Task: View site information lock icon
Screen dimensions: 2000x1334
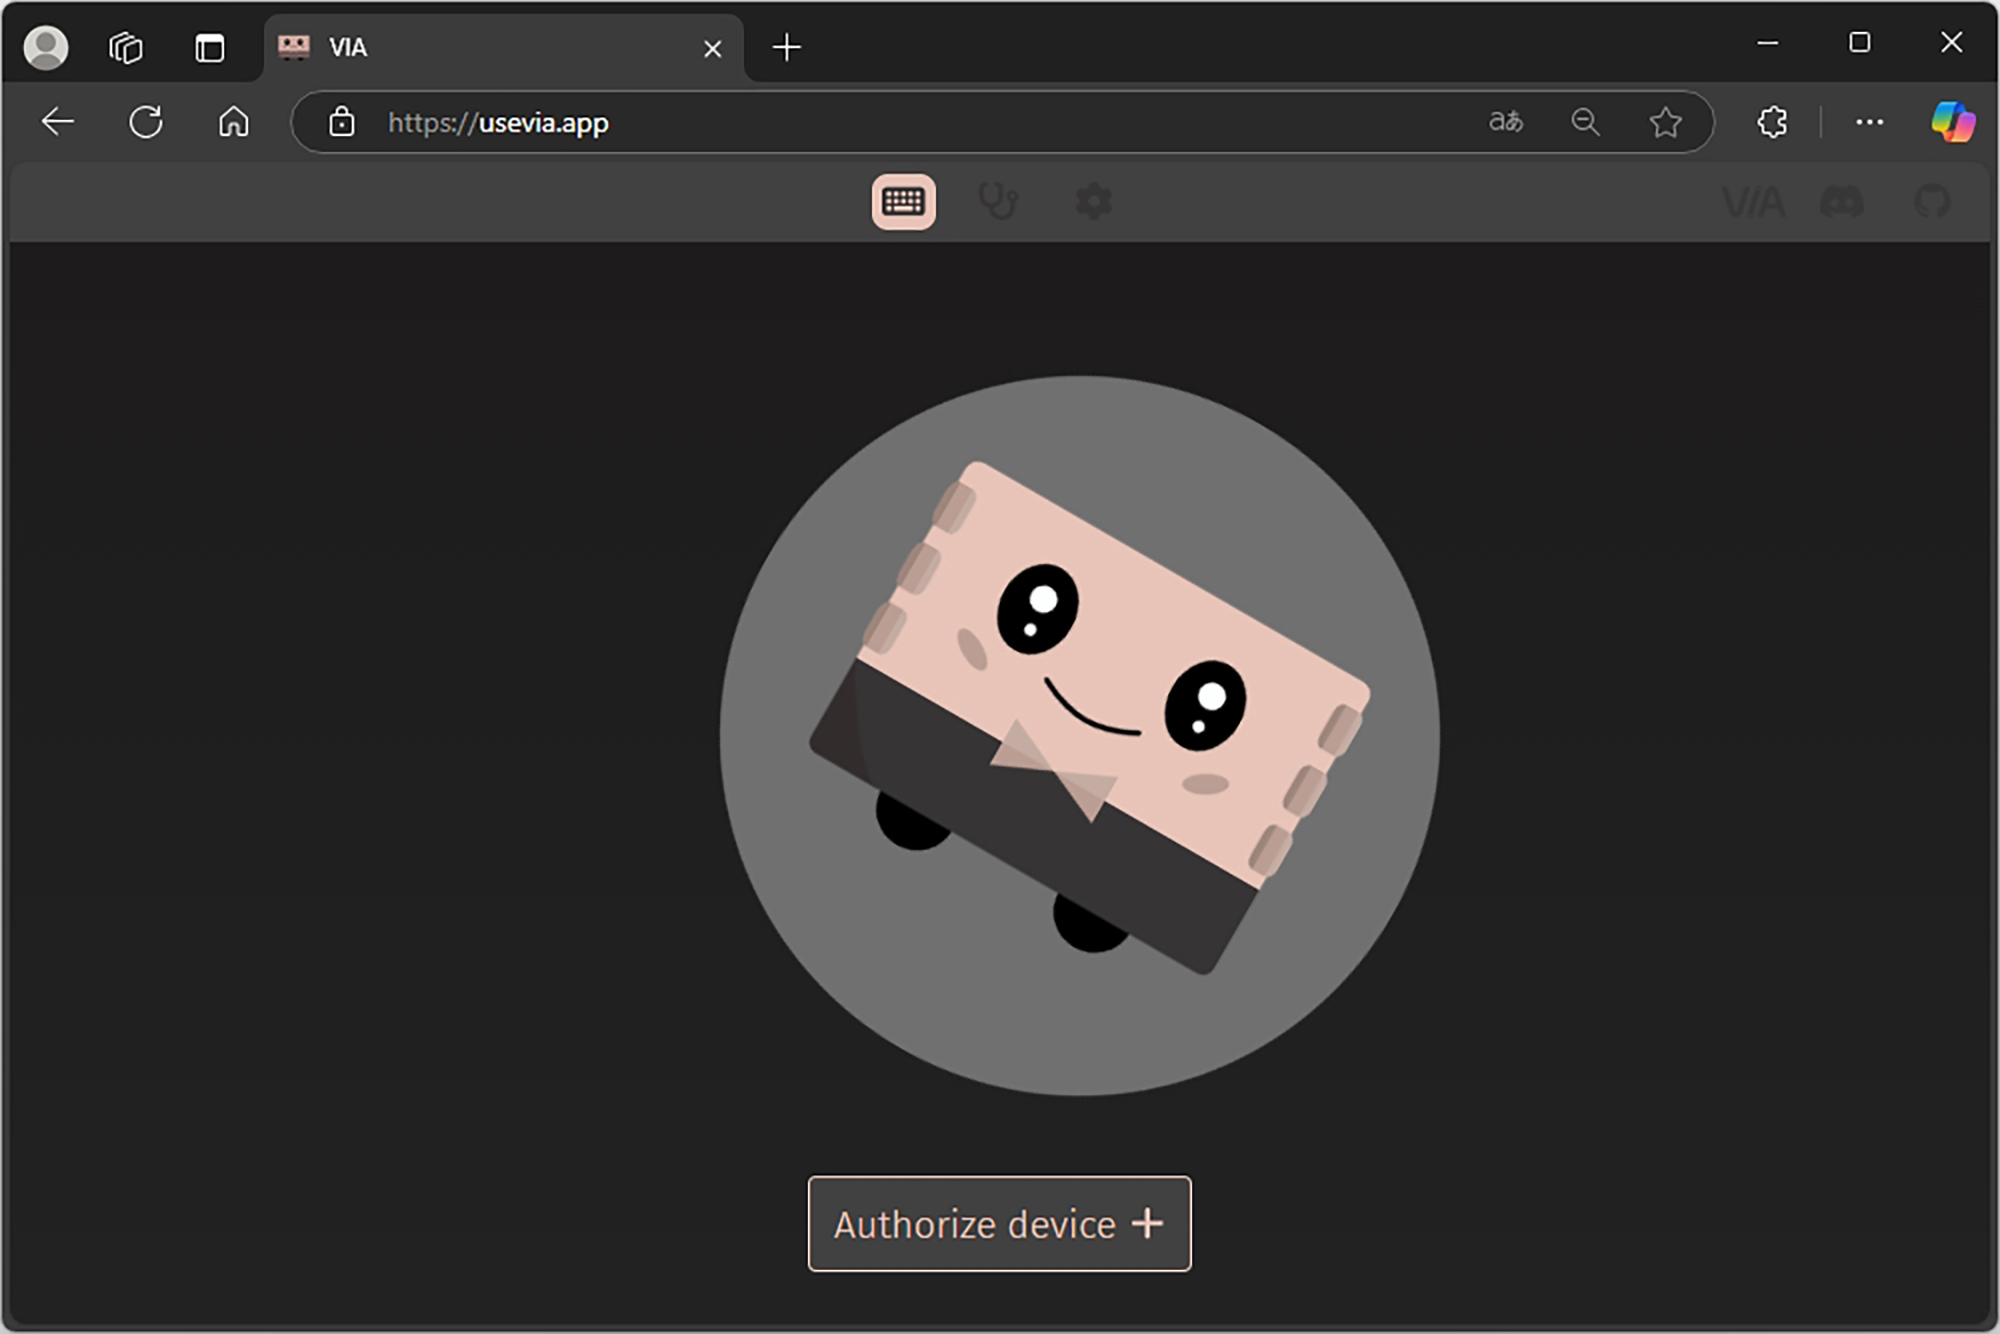Action: [x=342, y=122]
